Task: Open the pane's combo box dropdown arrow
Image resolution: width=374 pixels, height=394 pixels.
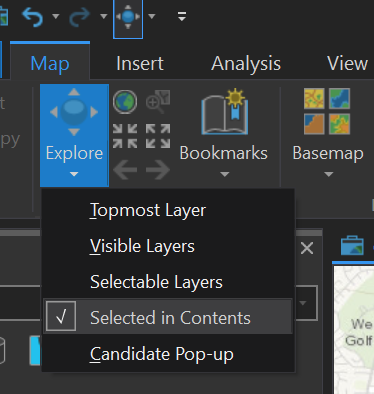Action: [303, 303]
